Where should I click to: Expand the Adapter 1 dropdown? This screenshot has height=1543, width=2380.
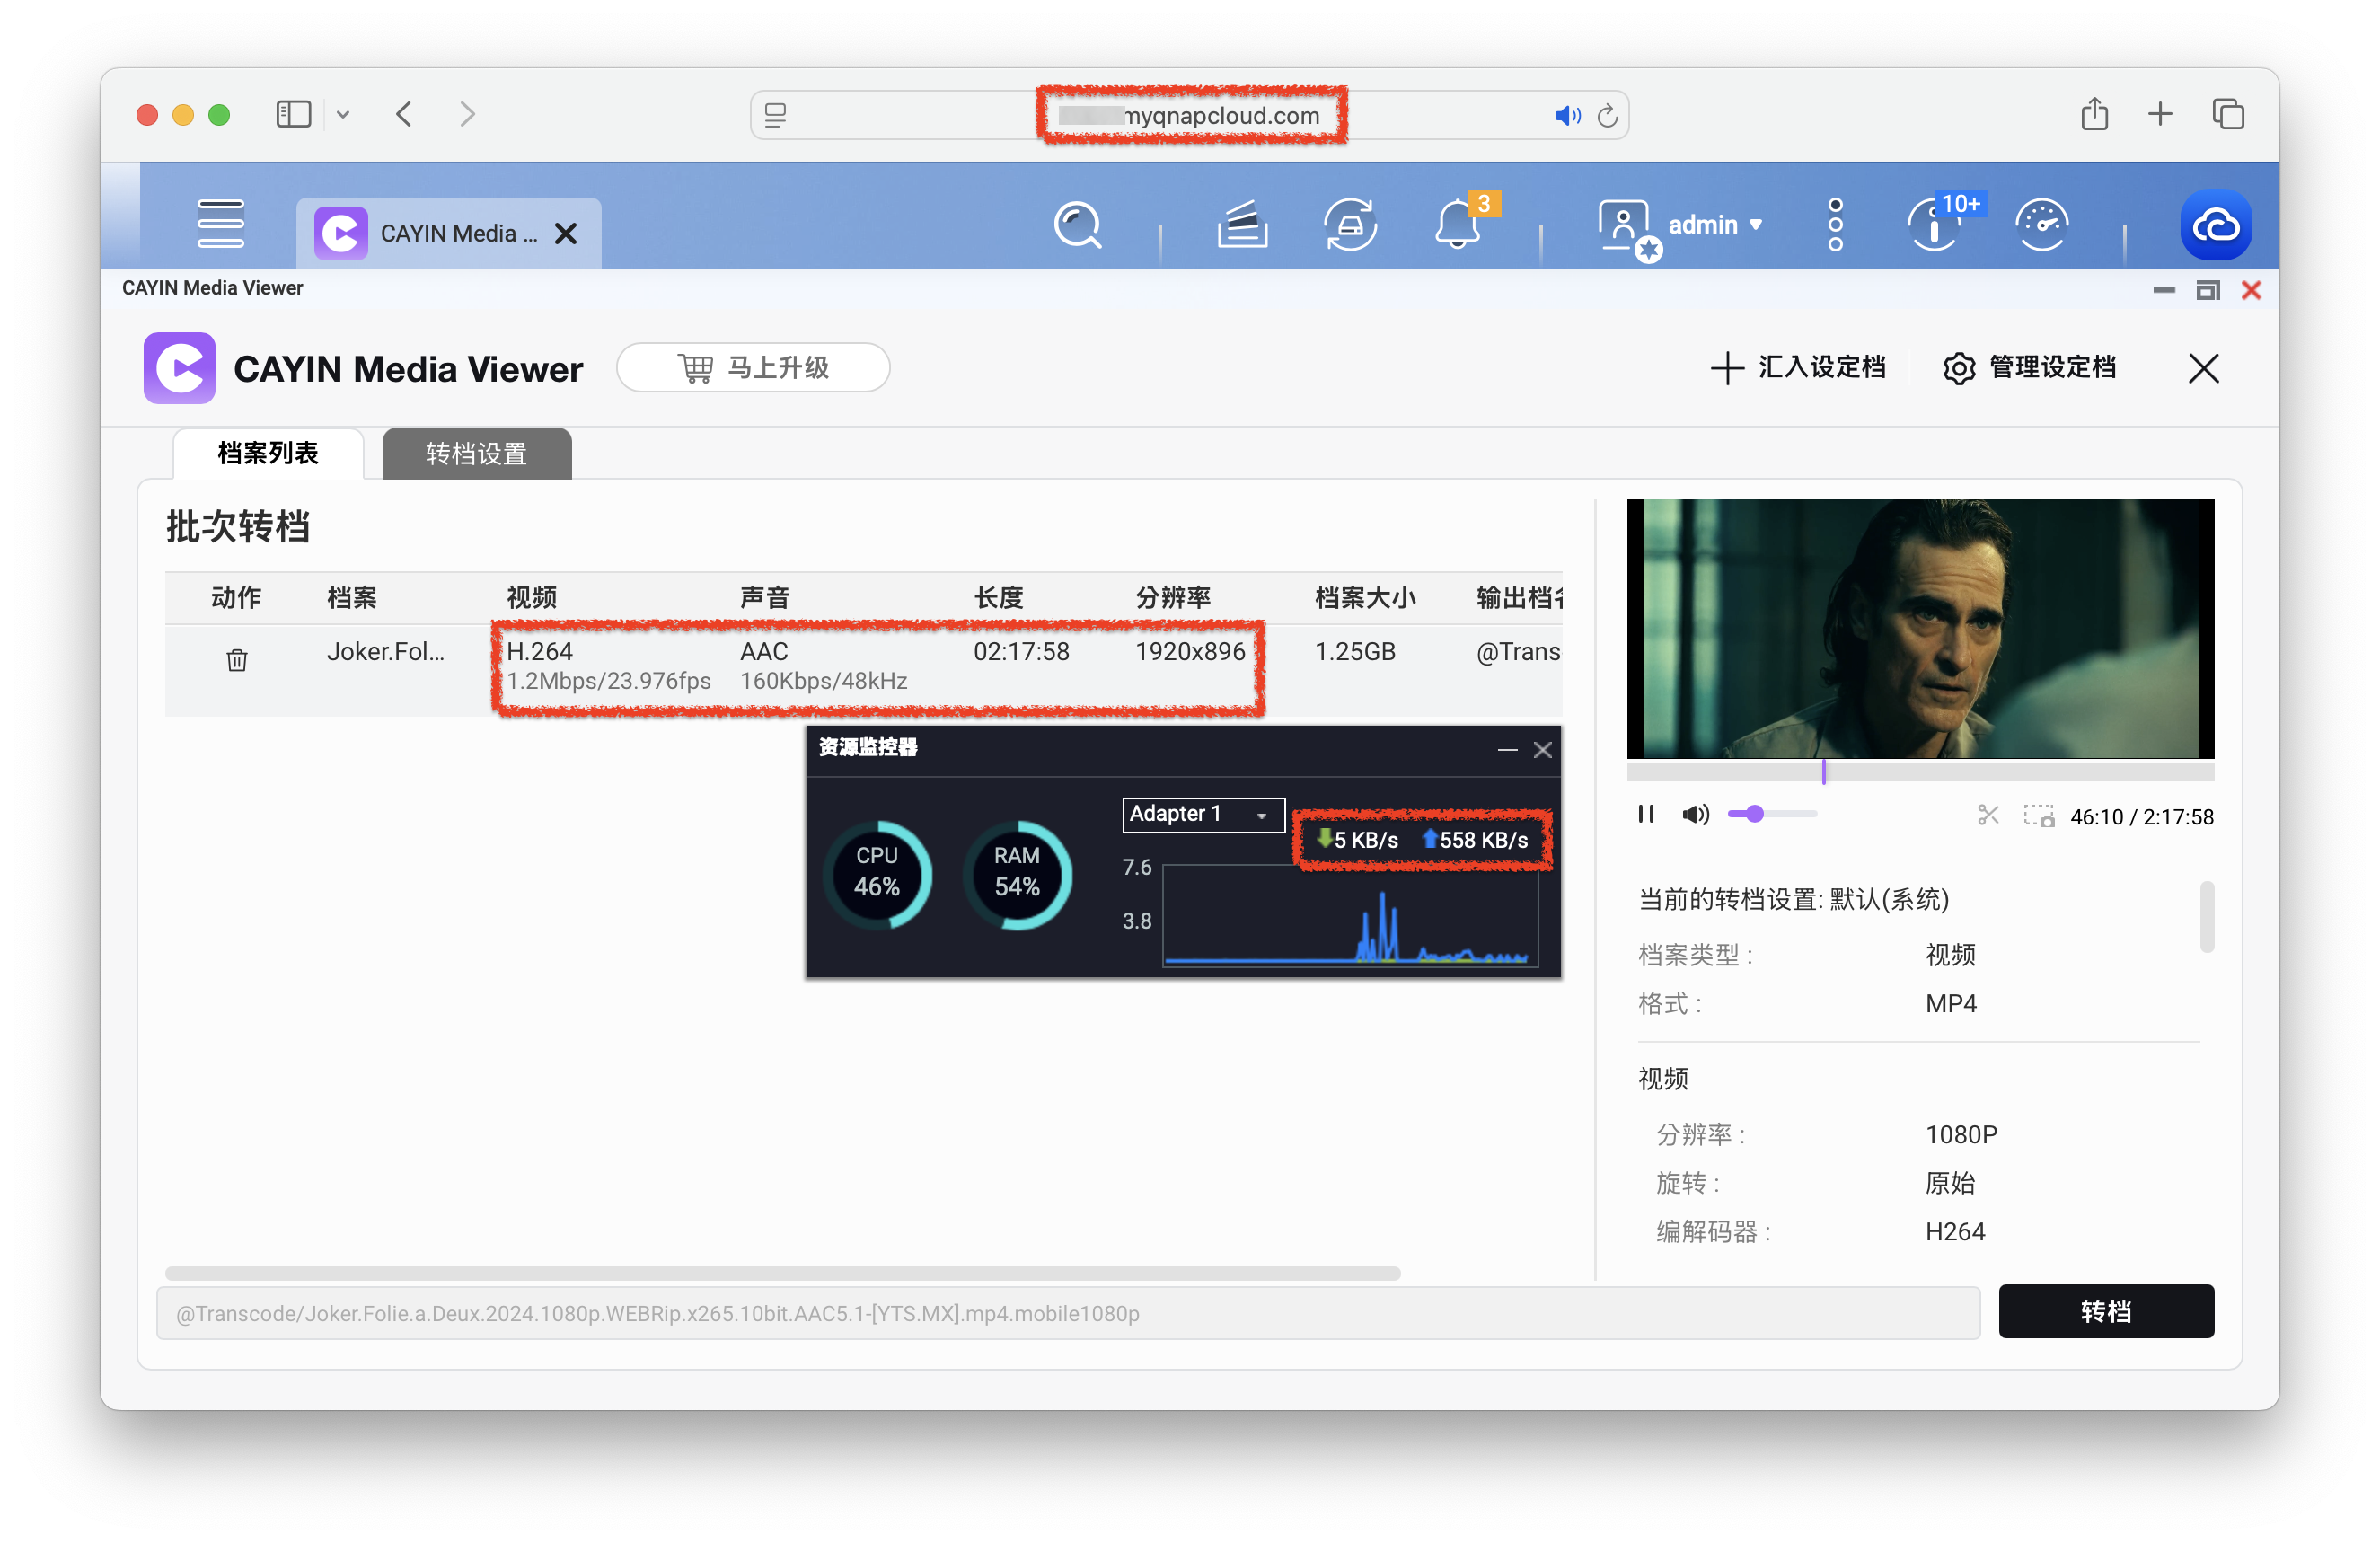pyautogui.click(x=1202, y=815)
